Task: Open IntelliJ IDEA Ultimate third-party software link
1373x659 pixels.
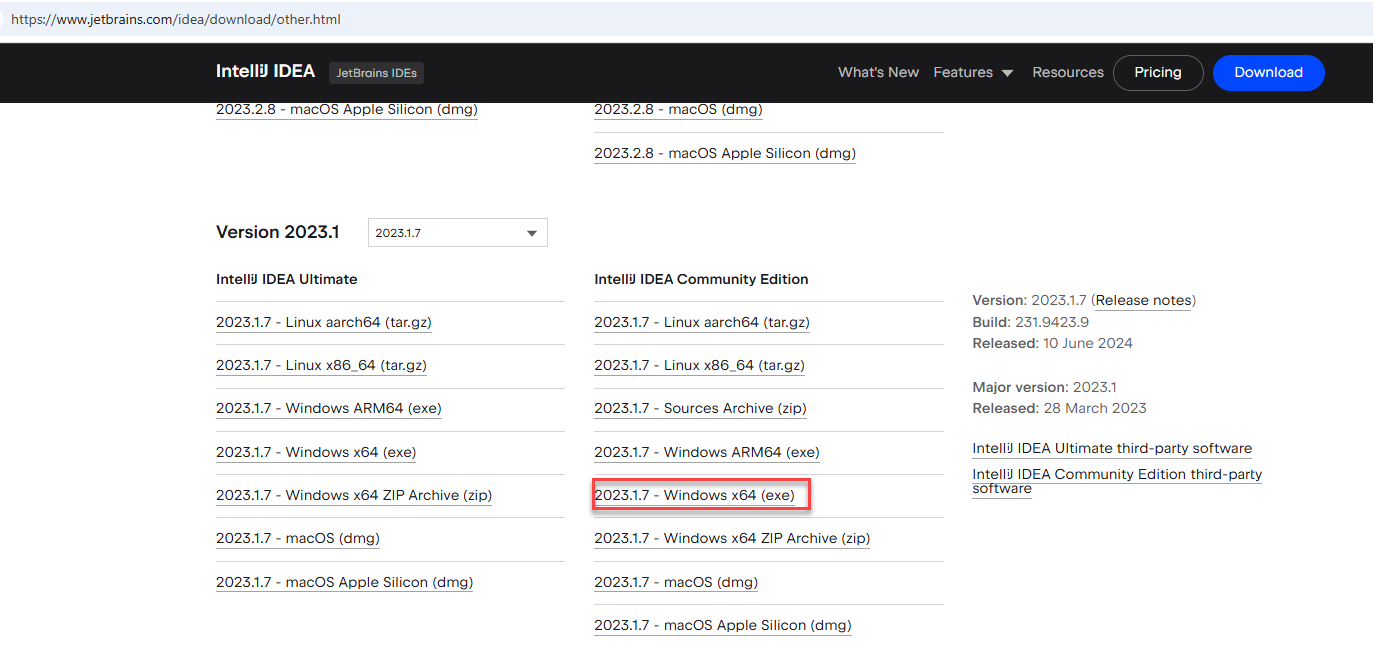Action: coord(1112,448)
